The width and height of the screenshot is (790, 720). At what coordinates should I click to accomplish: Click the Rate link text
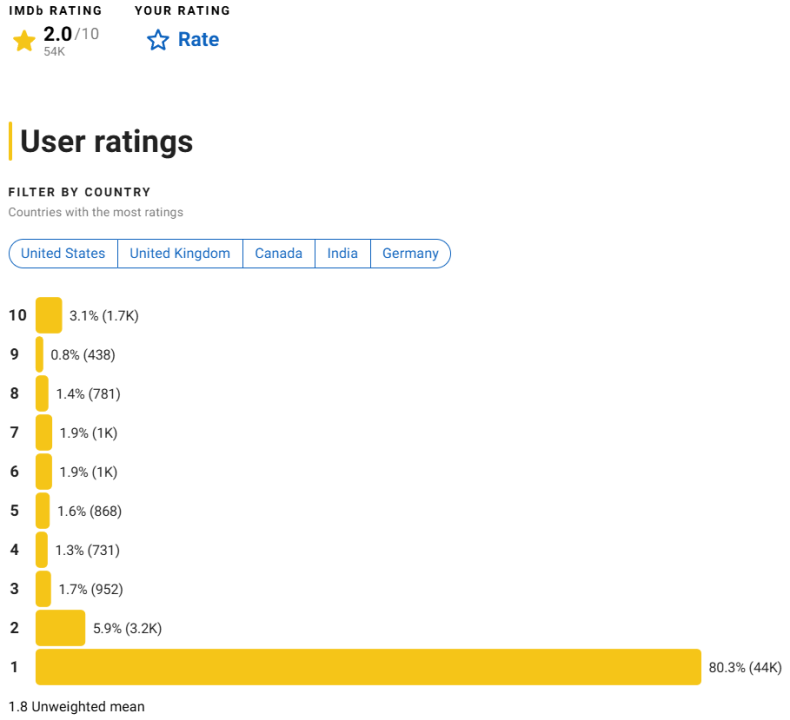tap(198, 40)
